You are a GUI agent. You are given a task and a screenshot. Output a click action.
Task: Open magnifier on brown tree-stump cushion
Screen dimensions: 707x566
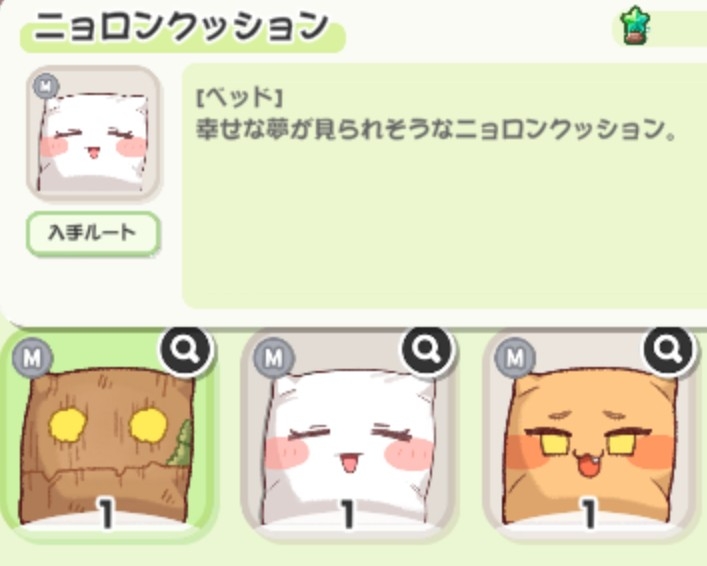pos(186,350)
